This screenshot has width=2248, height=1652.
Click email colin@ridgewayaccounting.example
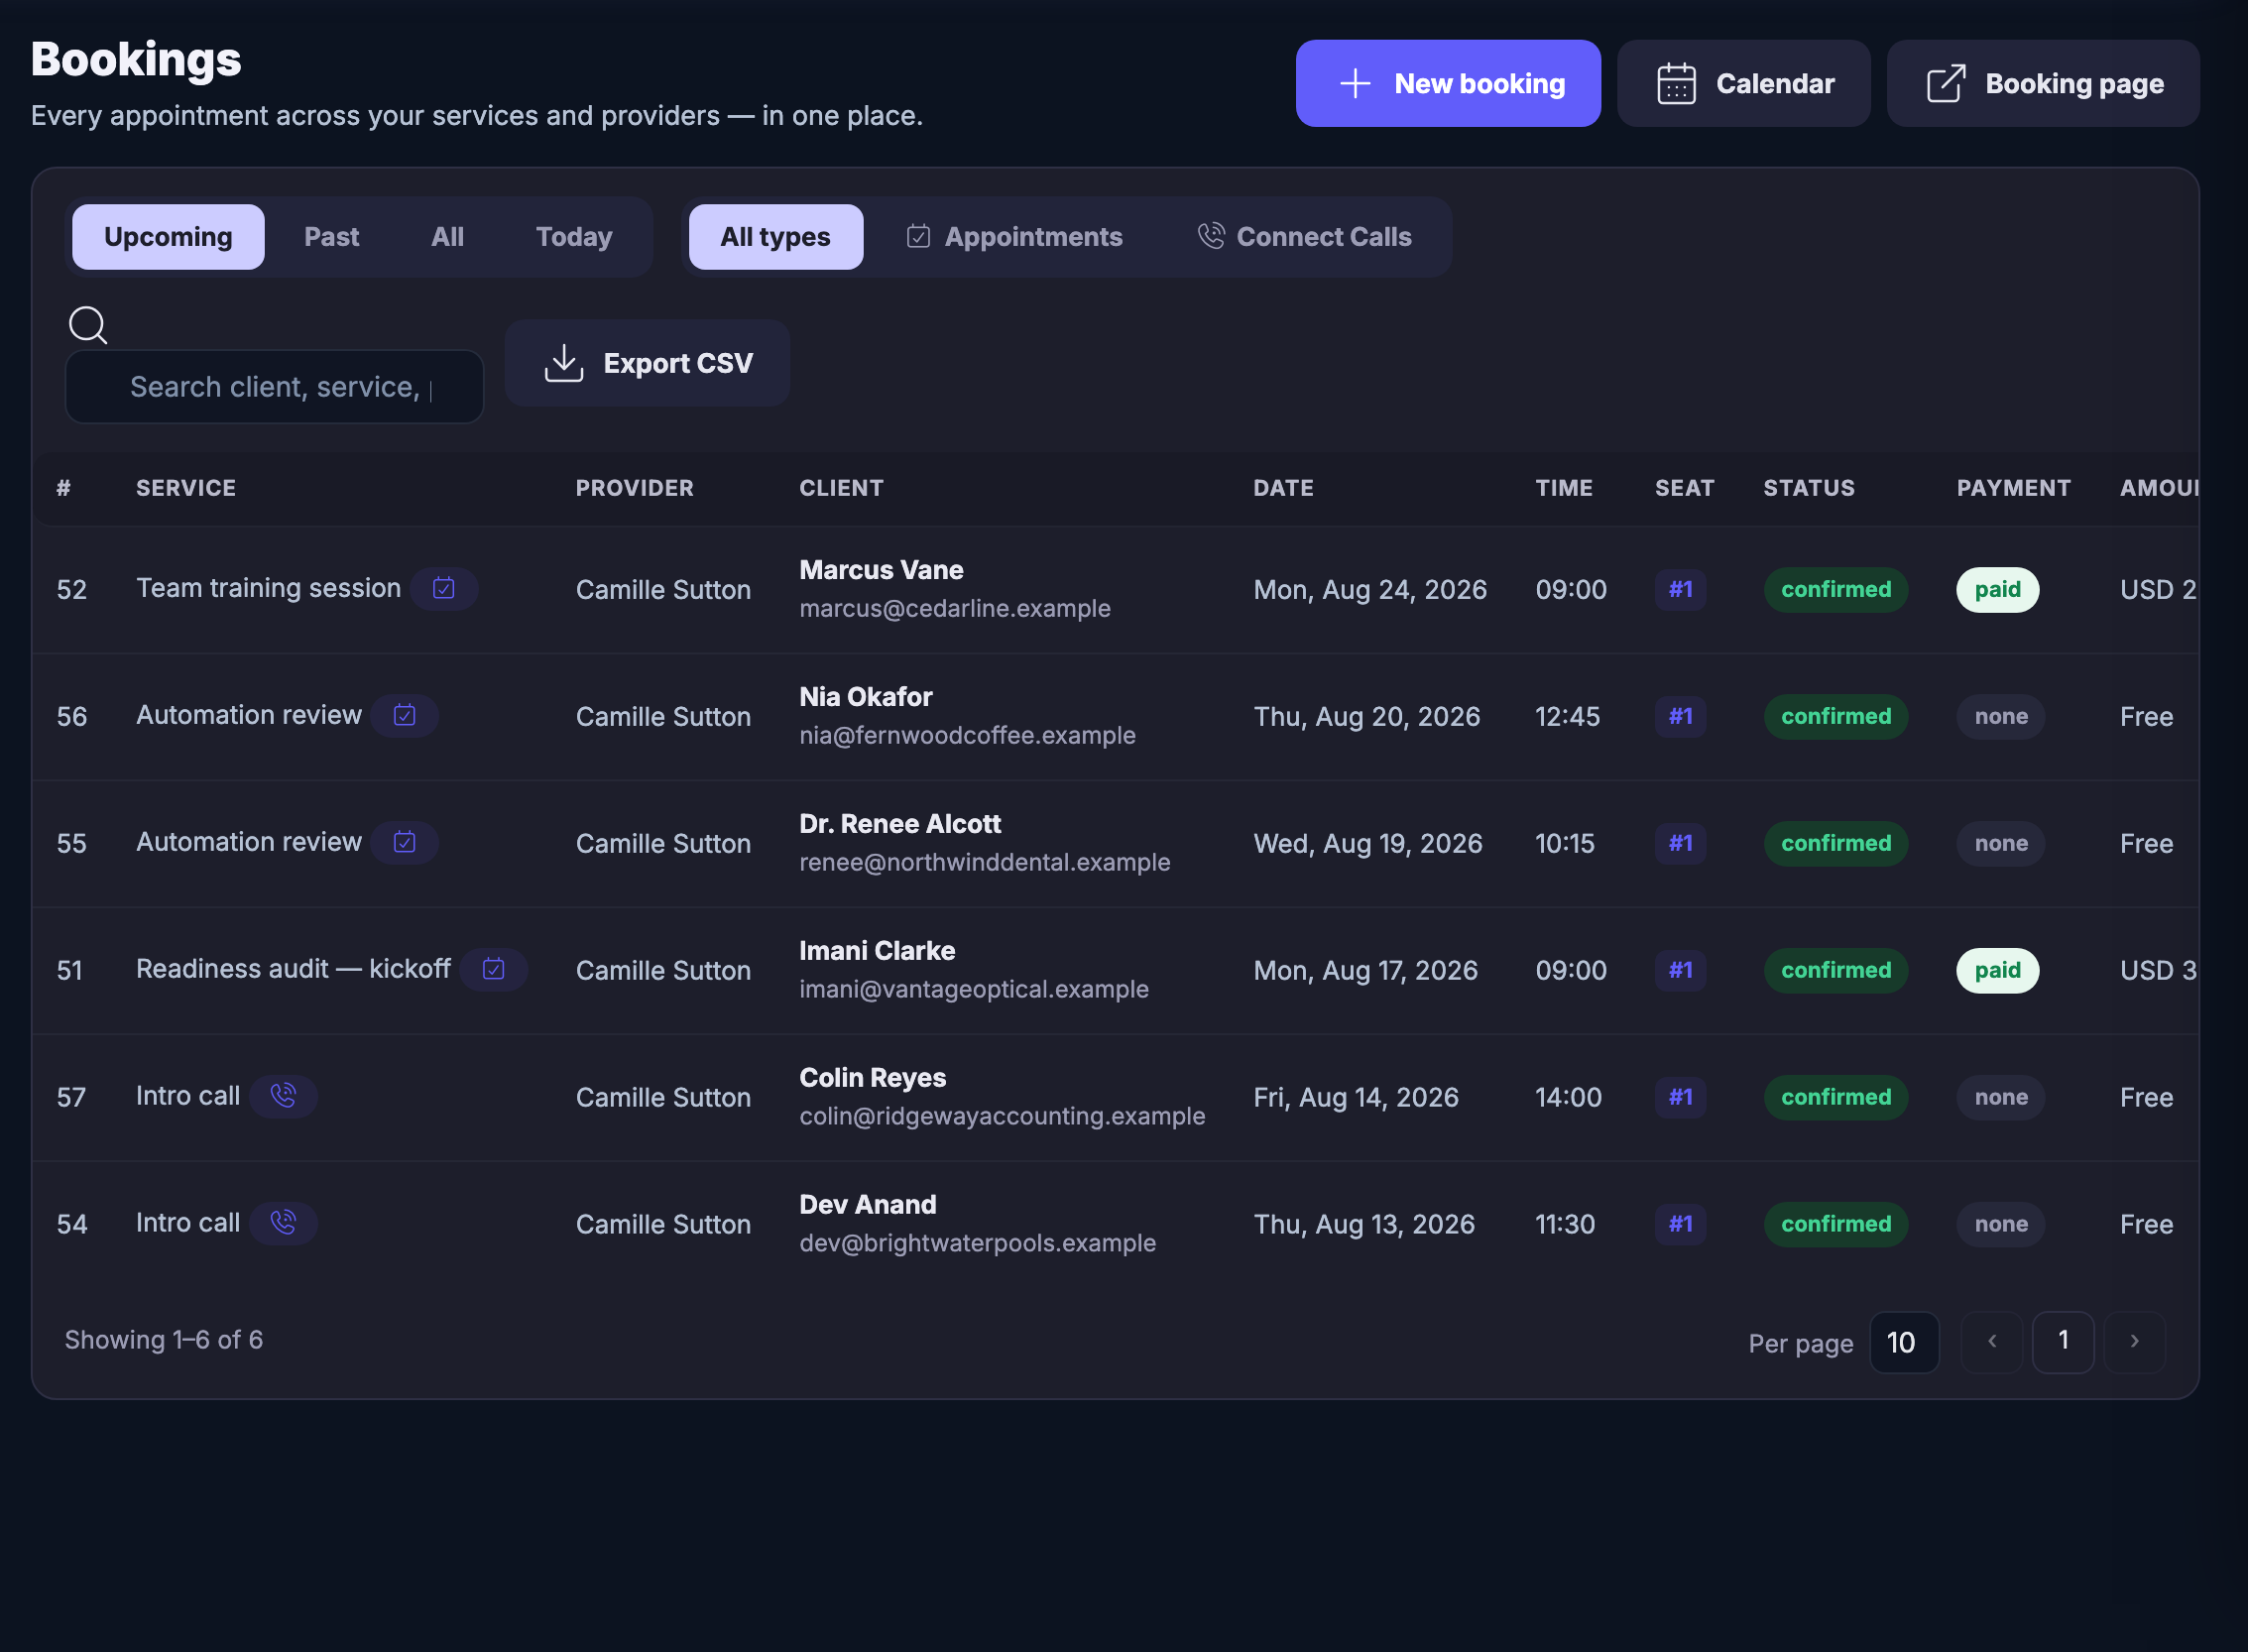pyautogui.click(x=1002, y=1116)
